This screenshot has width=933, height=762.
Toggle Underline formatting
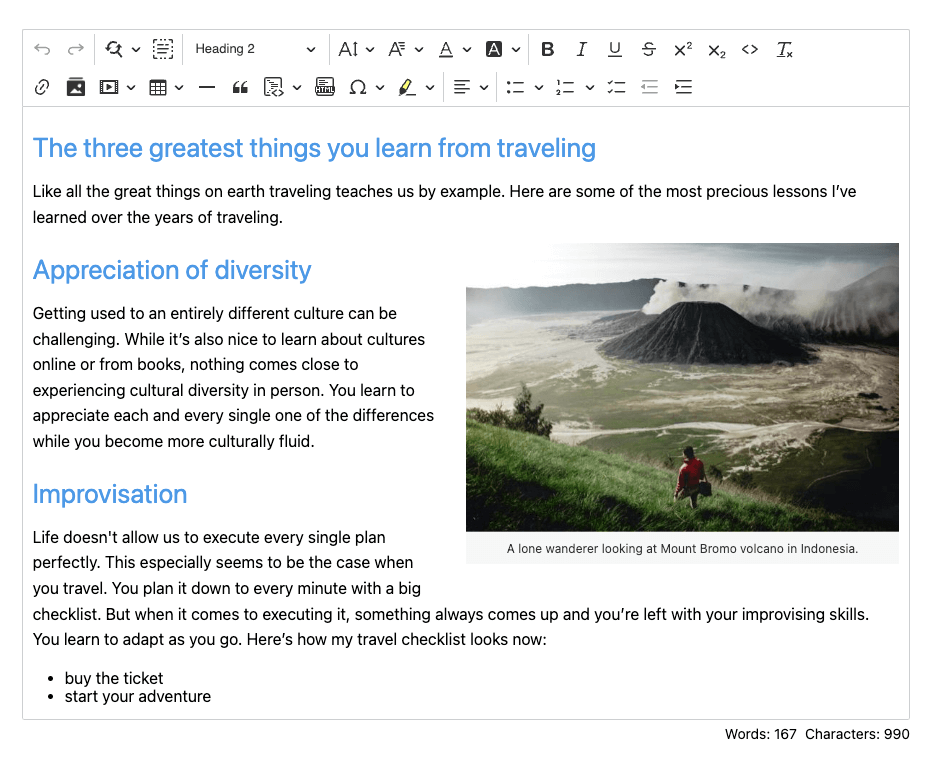click(615, 49)
